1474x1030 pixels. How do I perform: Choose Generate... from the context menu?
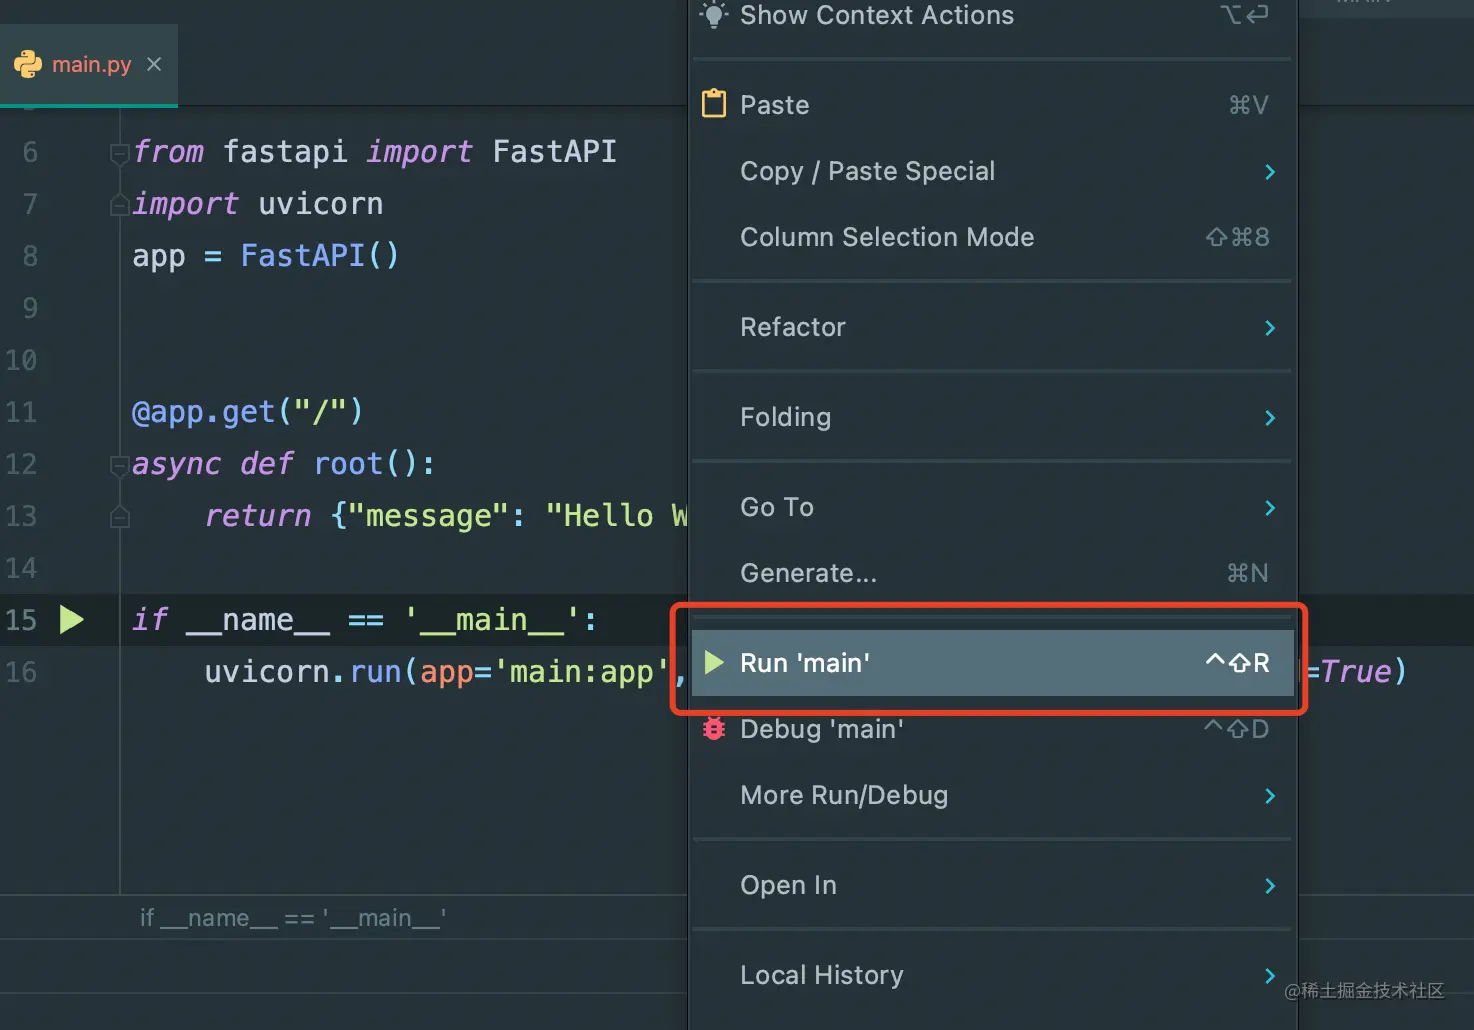coord(992,573)
